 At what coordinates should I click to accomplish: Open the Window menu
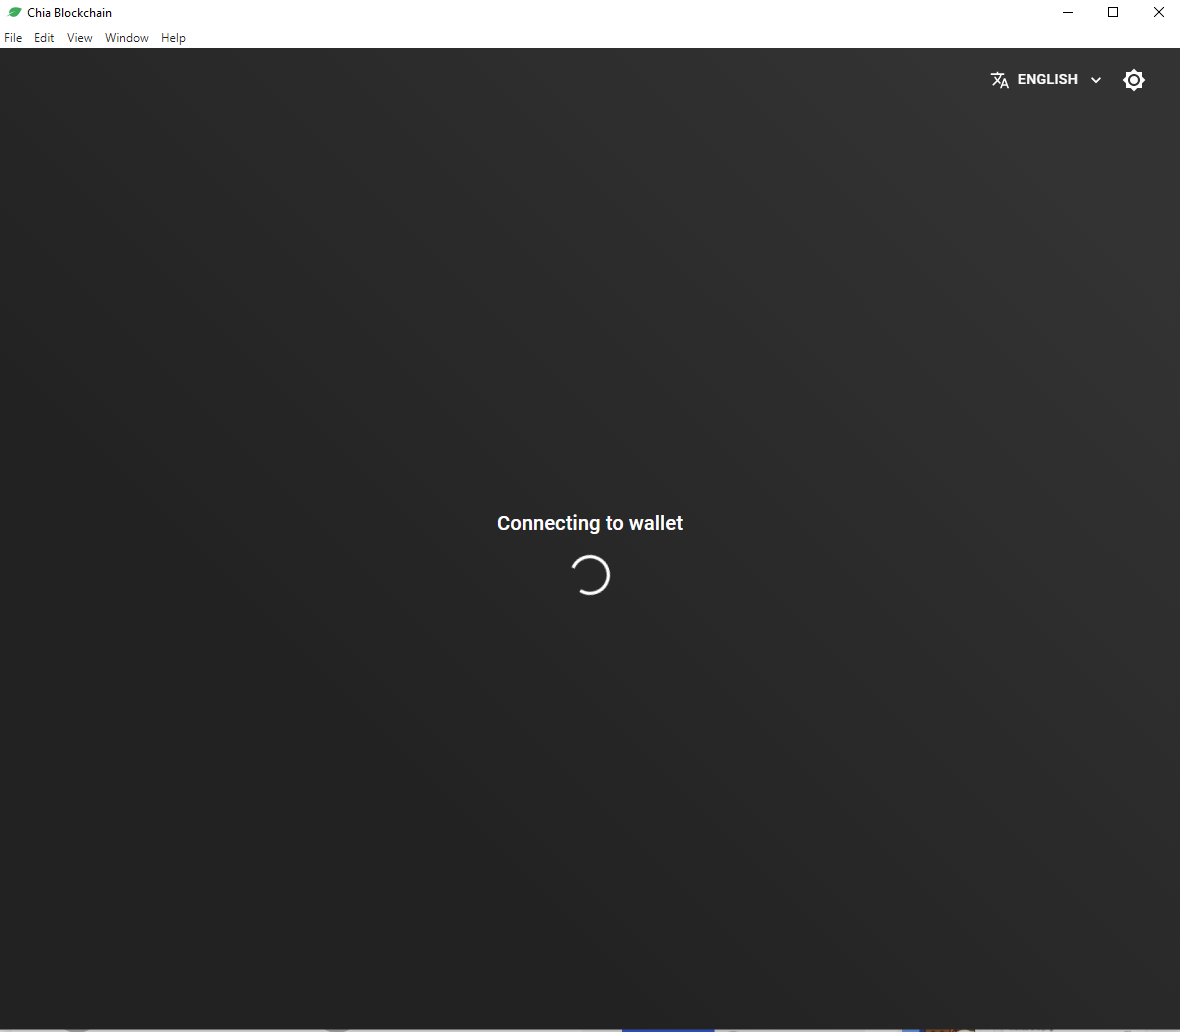[126, 38]
